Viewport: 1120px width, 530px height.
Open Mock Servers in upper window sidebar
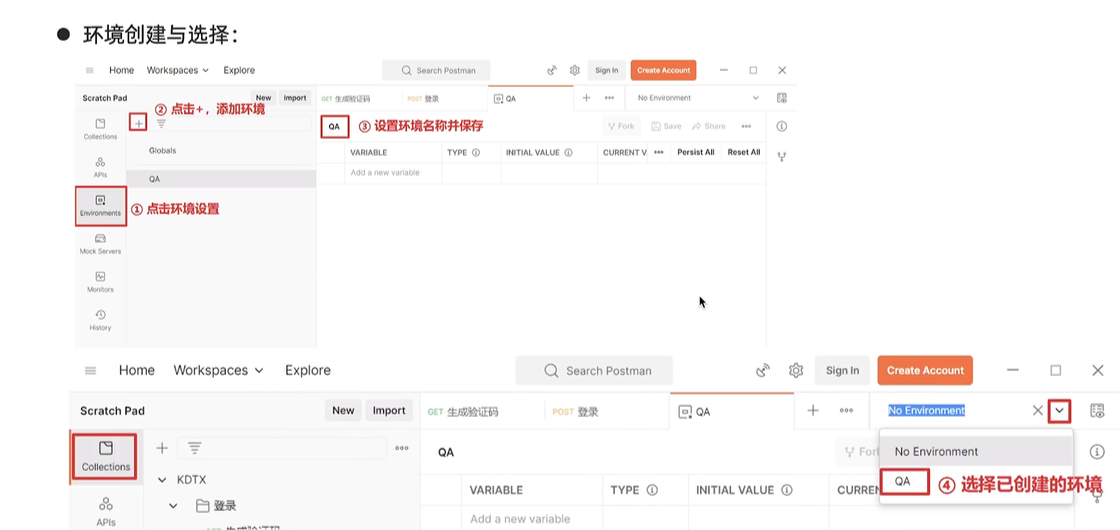pos(100,244)
